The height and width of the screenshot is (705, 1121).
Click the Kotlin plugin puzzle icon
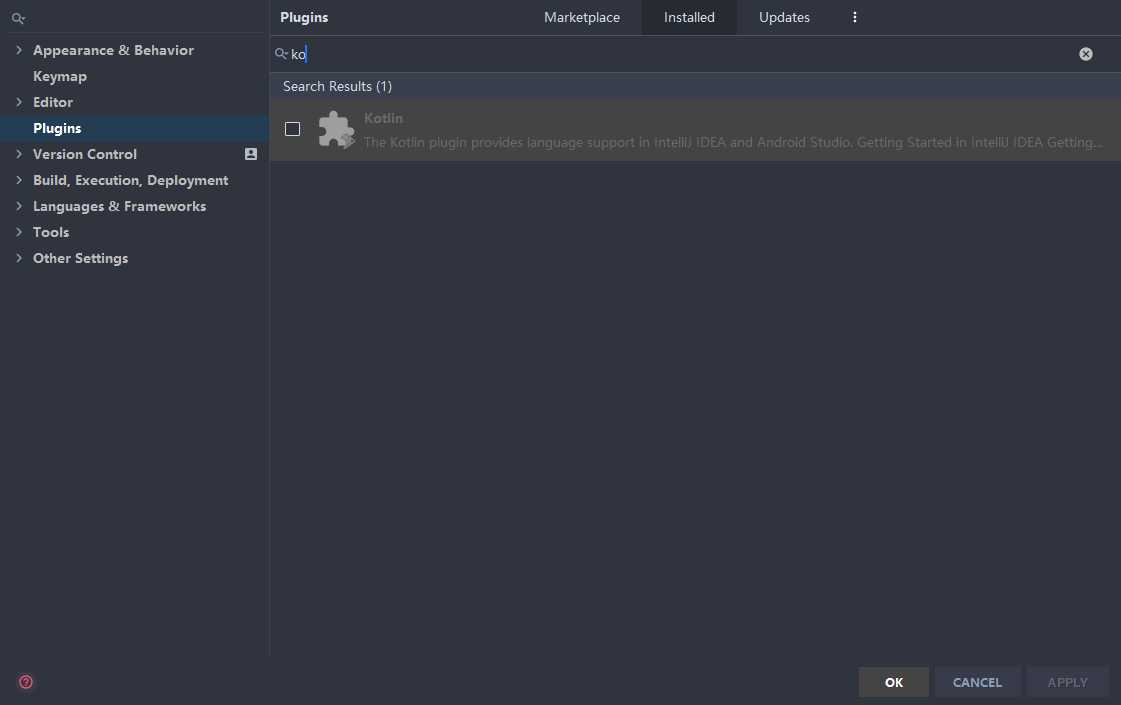(336, 129)
